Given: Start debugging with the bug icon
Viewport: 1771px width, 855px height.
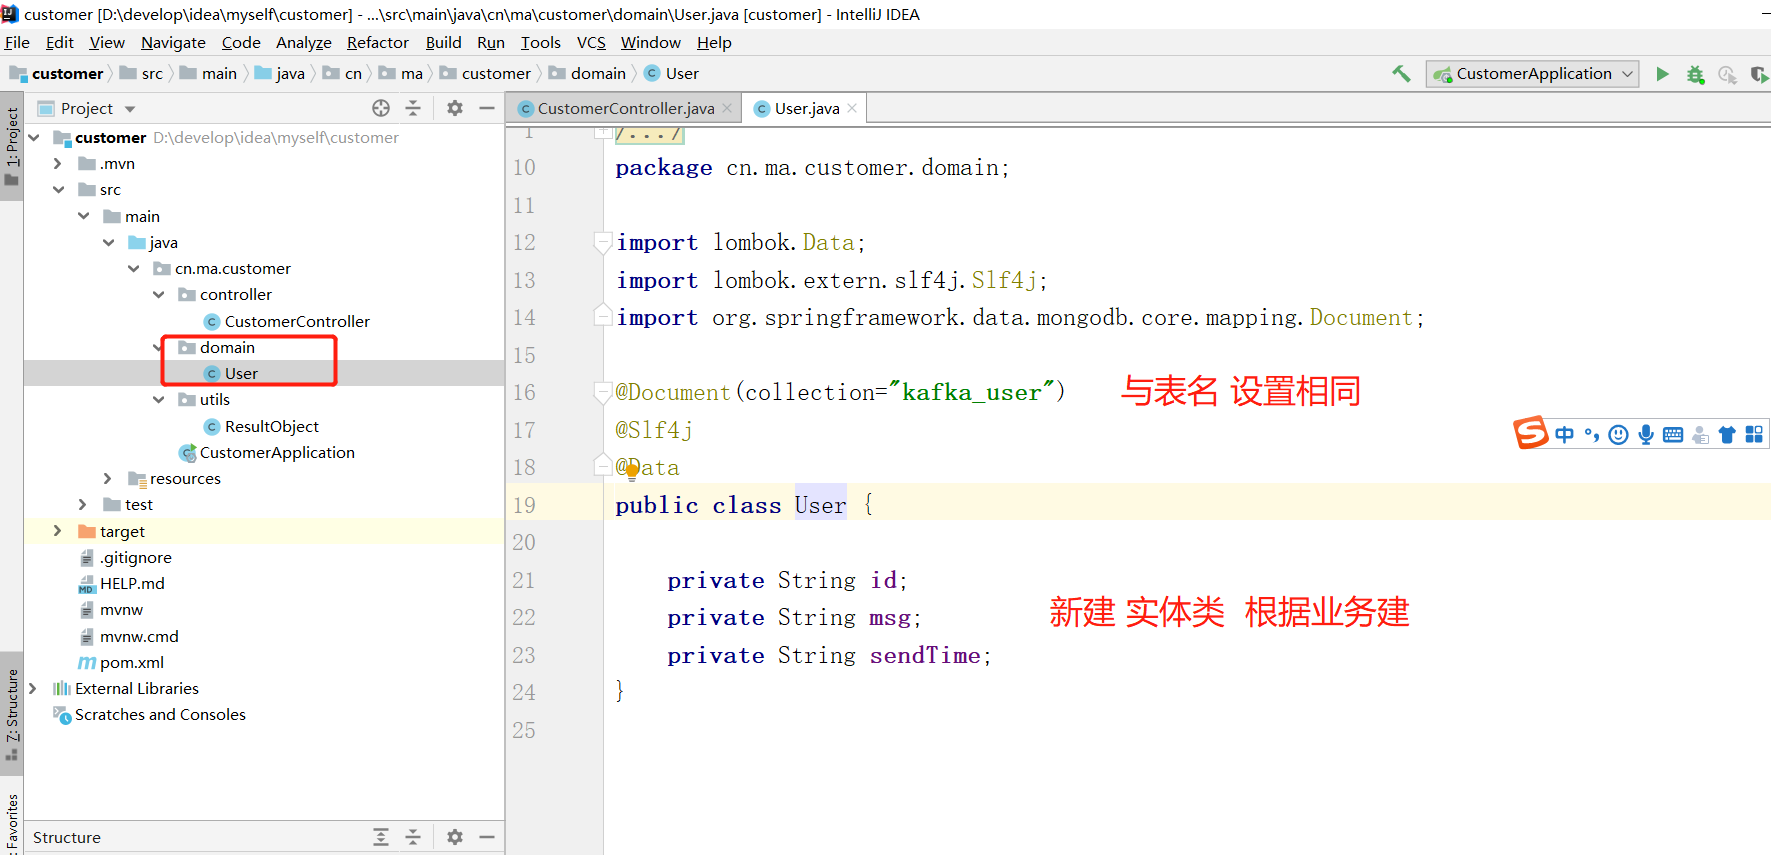Looking at the screenshot, I should click(x=1695, y=74).
